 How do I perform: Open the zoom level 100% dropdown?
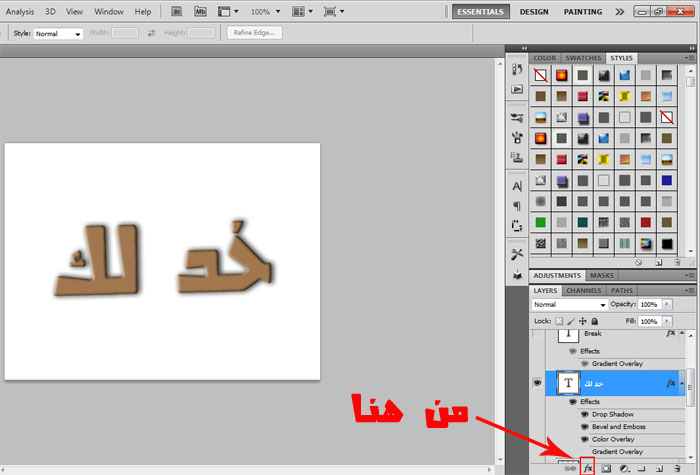(264, 12)
